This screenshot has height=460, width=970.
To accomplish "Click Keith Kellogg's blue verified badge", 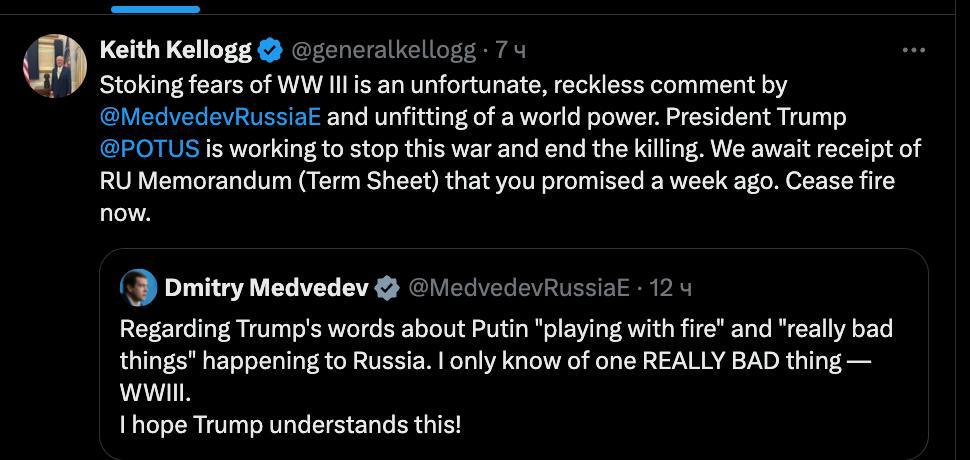I will click(x=270, y=50).
